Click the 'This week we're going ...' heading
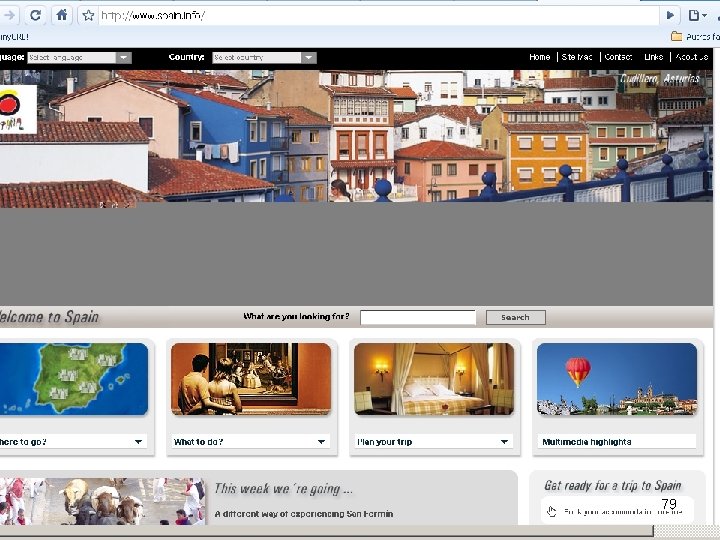The width and height of the screenshot is (720, 540). [283, 489]
